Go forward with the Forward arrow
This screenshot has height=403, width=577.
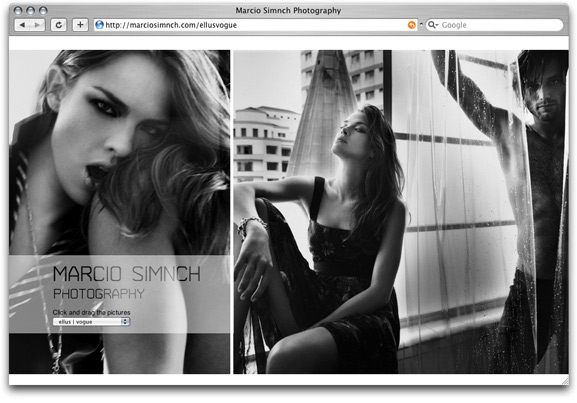tap(38, 25)
